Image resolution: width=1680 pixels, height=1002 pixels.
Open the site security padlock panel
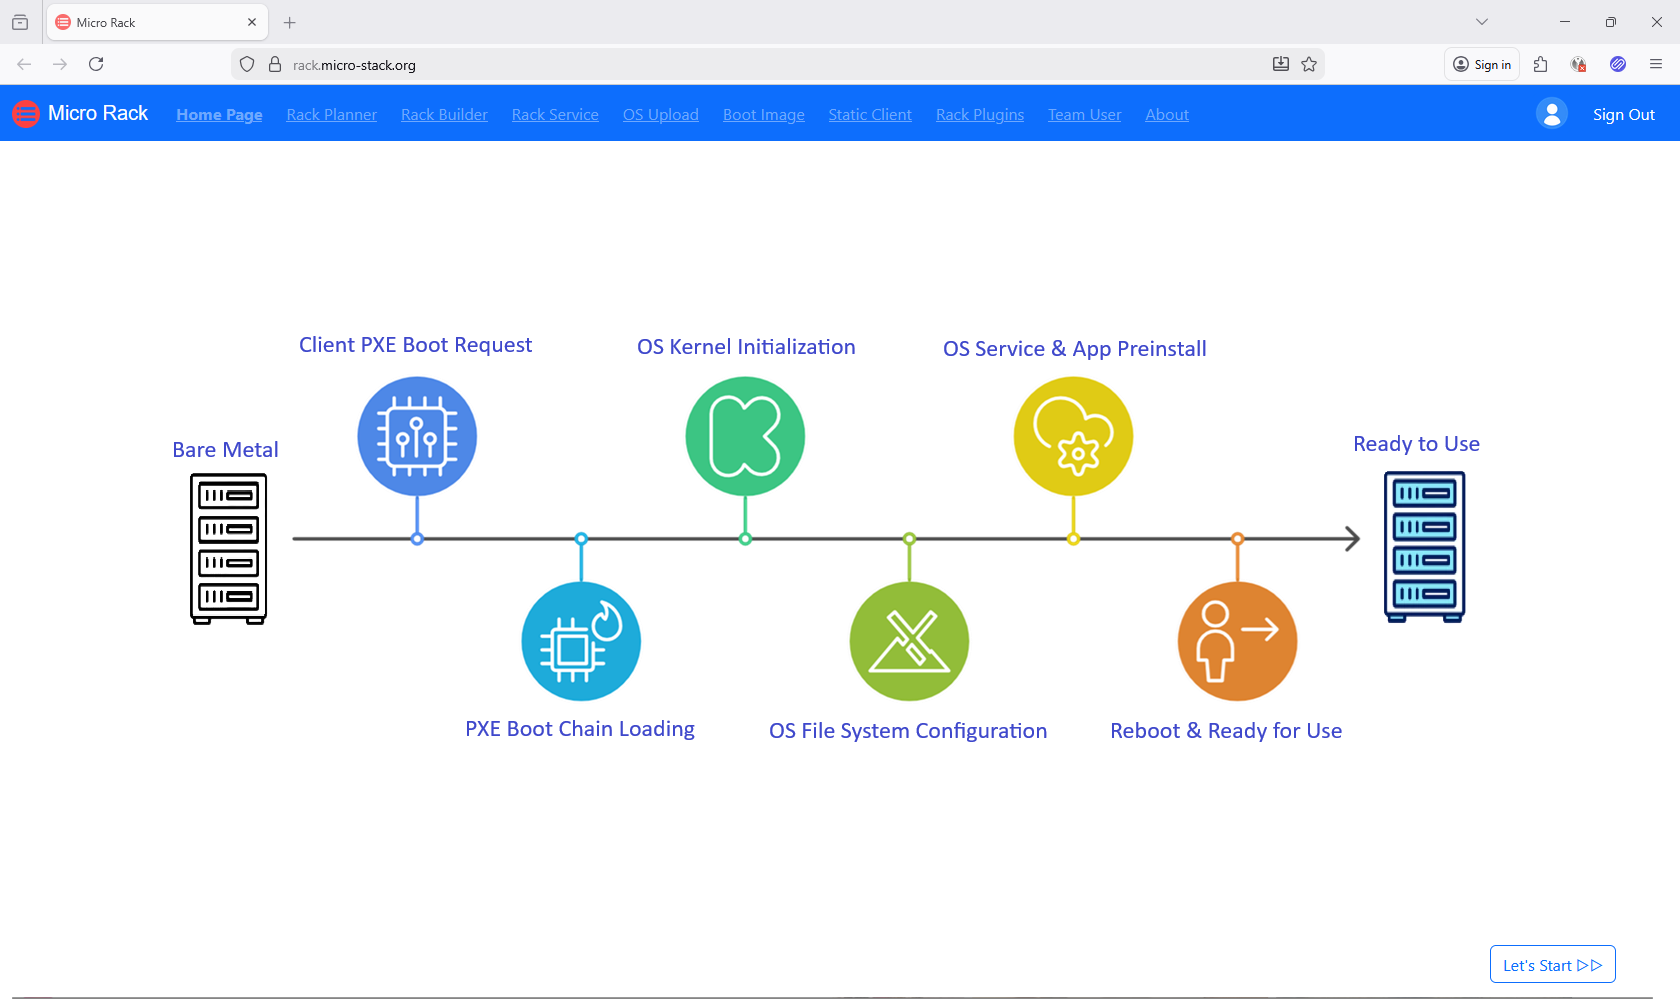click(275, 64)
